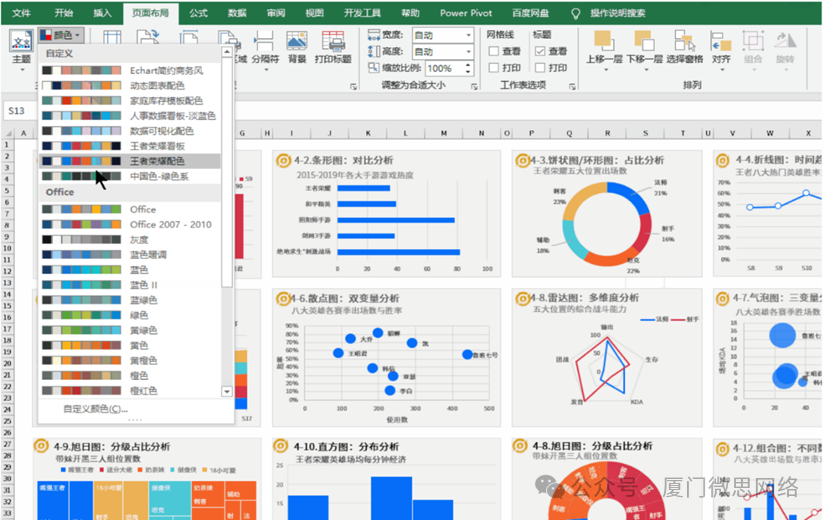Choose the 蓝色暖调 color scheme
The image size is (825, 520).
pyautogui.click(x=130, y=255)
